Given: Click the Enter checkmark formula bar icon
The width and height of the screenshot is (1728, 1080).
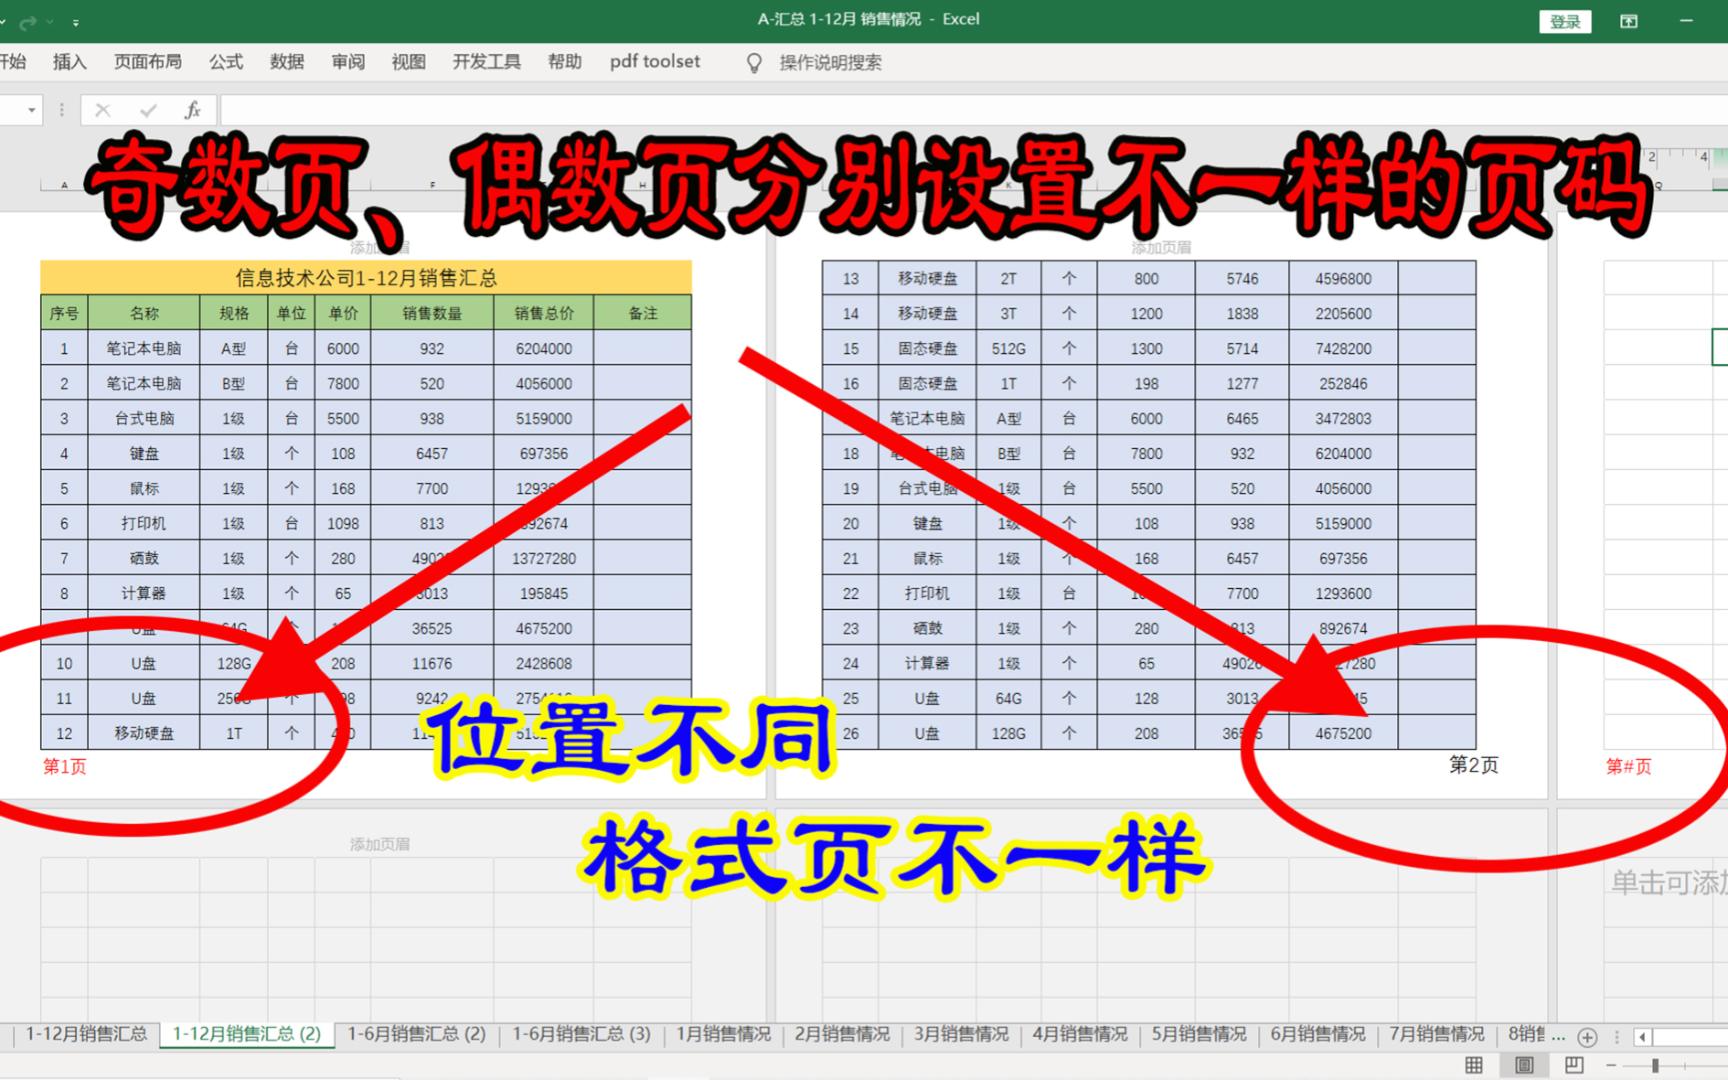Looking at the screenshot, I should click(148, 110).
